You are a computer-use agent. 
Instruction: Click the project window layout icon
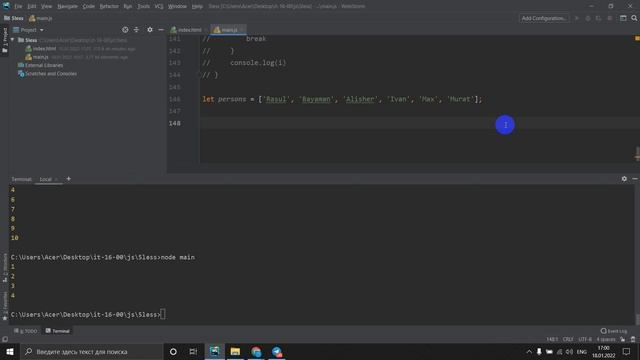click(623, 18)
